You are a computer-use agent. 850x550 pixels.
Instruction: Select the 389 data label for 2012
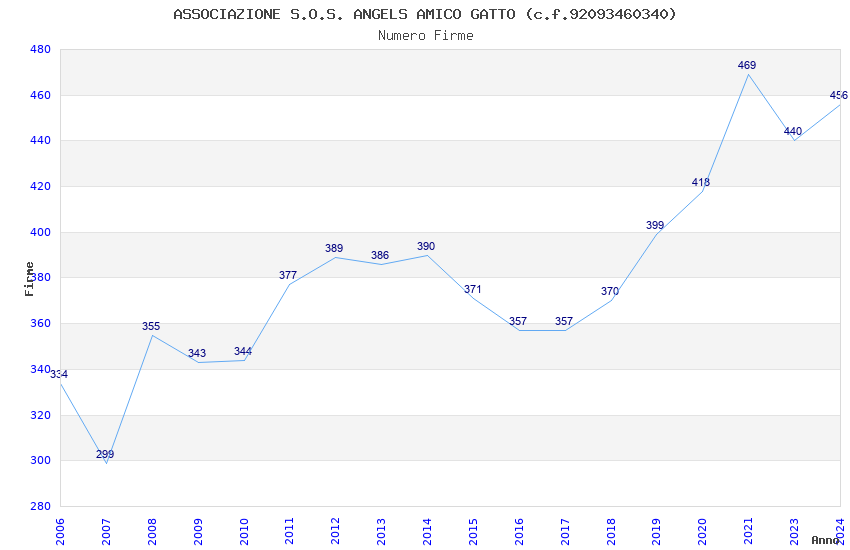pos(334,248)
